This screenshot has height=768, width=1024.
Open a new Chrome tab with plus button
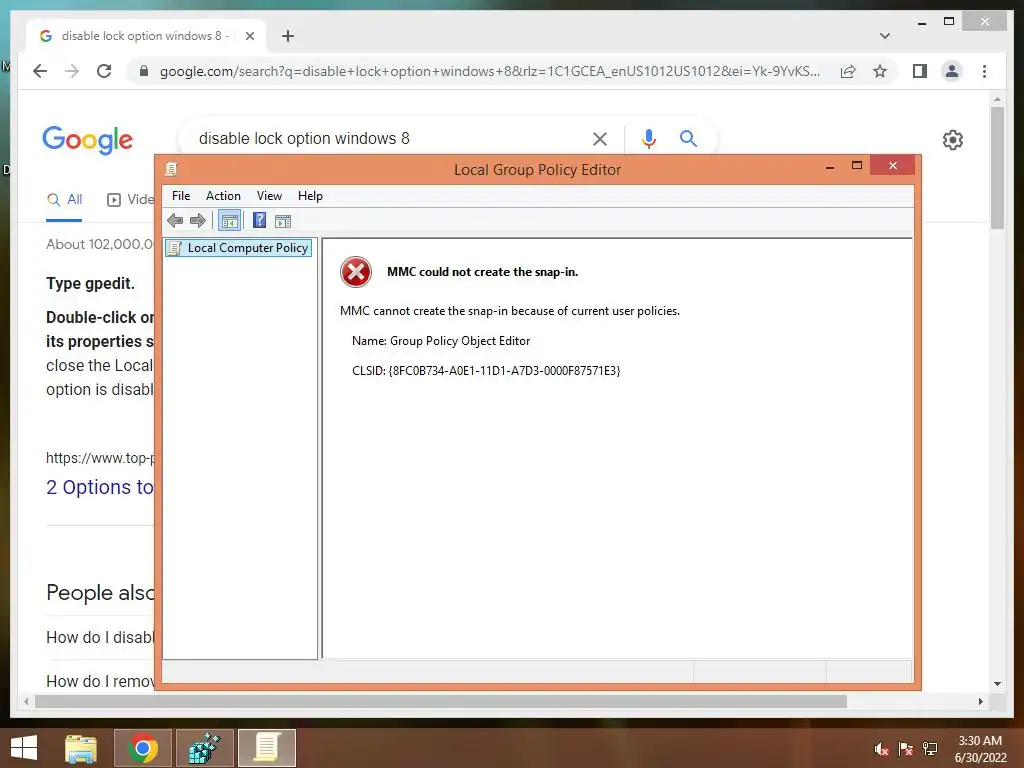click(288, 37)
